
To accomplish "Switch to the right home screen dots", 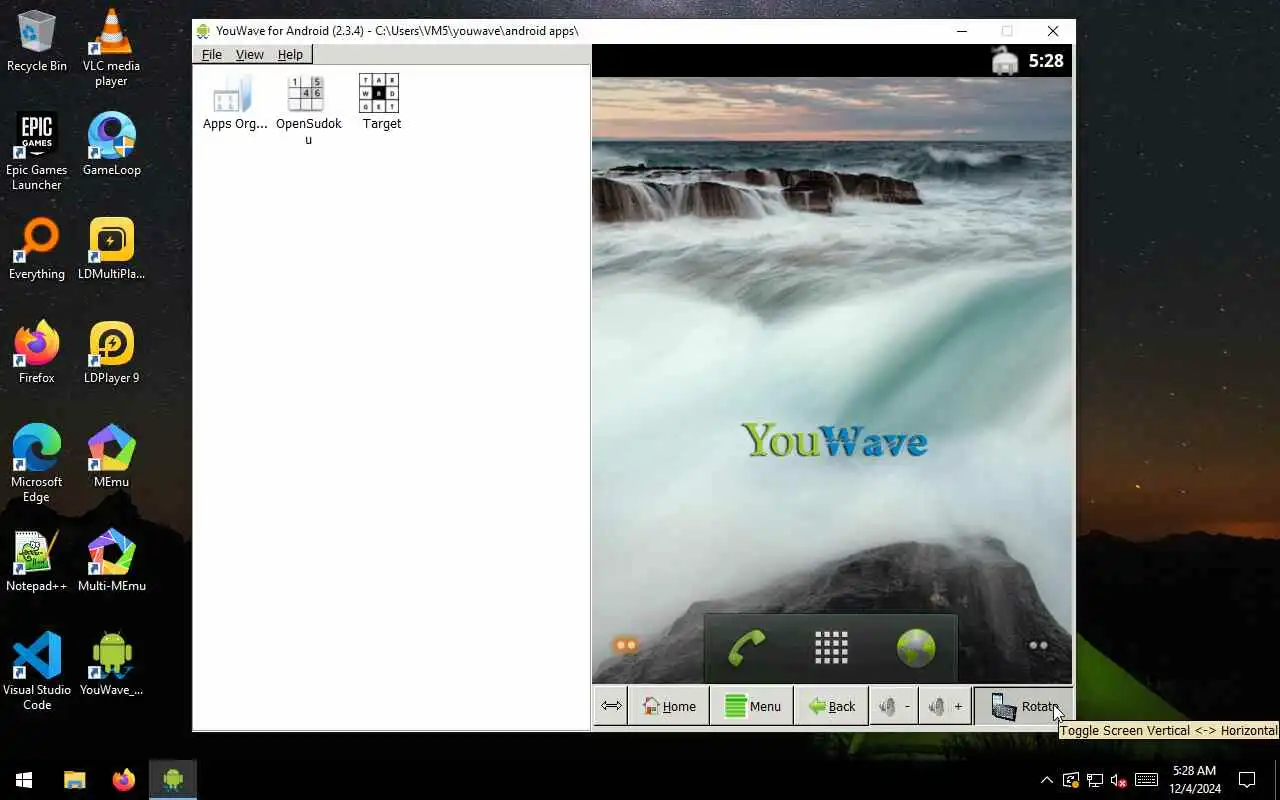I will (x=1038, y=646).
